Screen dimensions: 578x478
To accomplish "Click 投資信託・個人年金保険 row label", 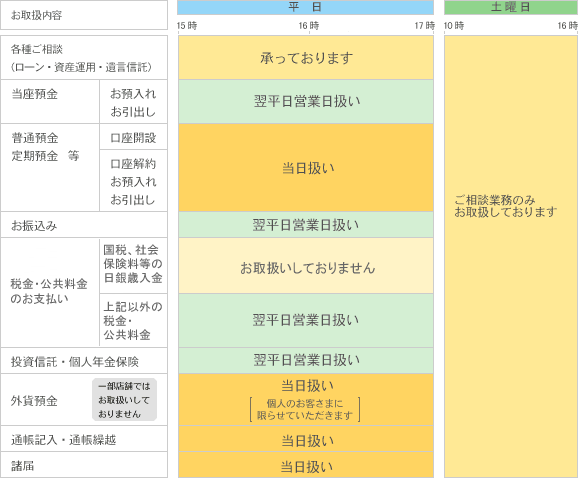I will 84,361.
